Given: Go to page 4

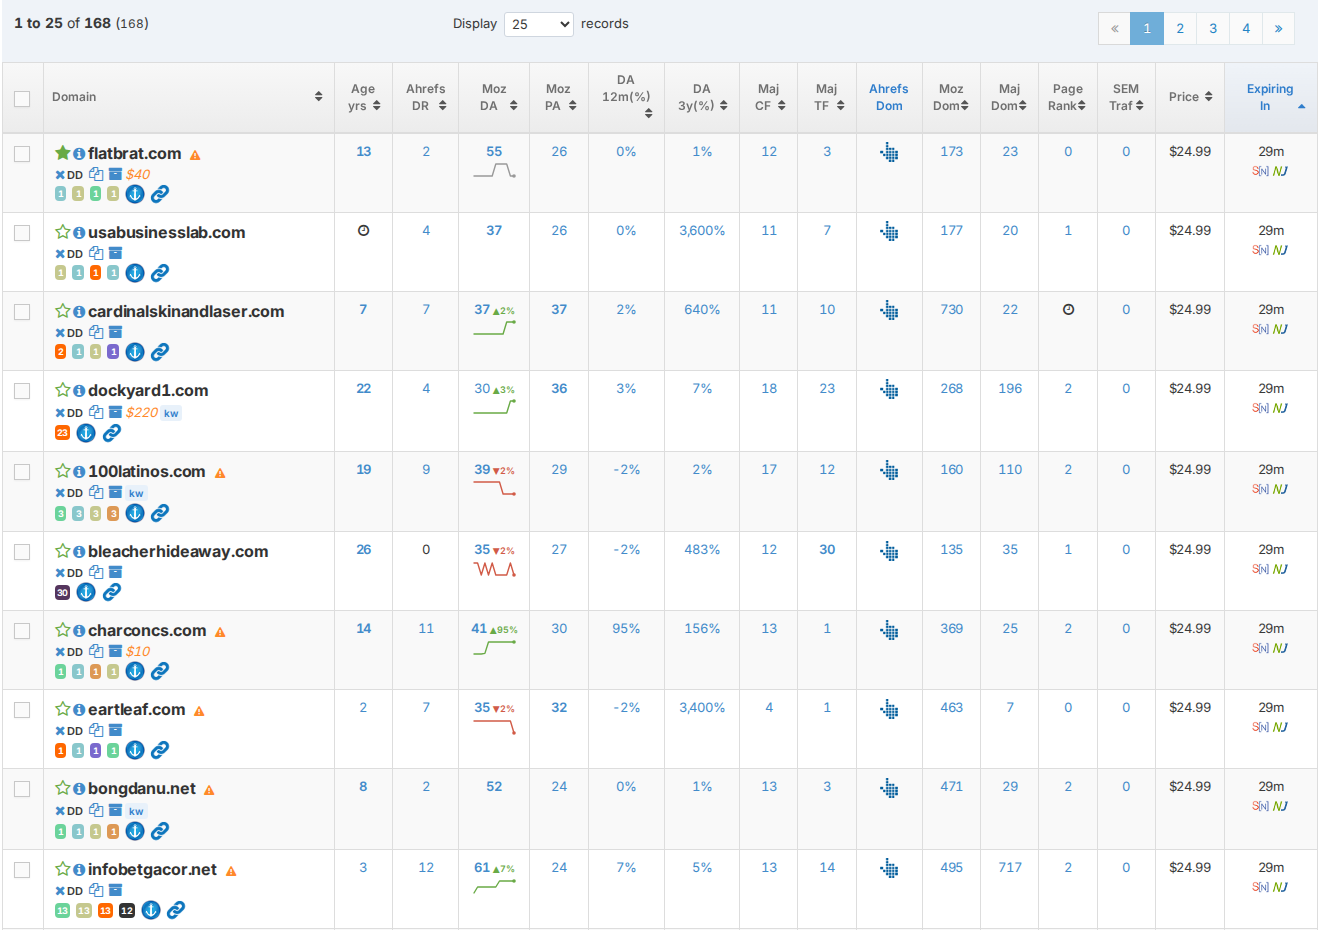Looking at the screenshot, I should point(1246,28).
